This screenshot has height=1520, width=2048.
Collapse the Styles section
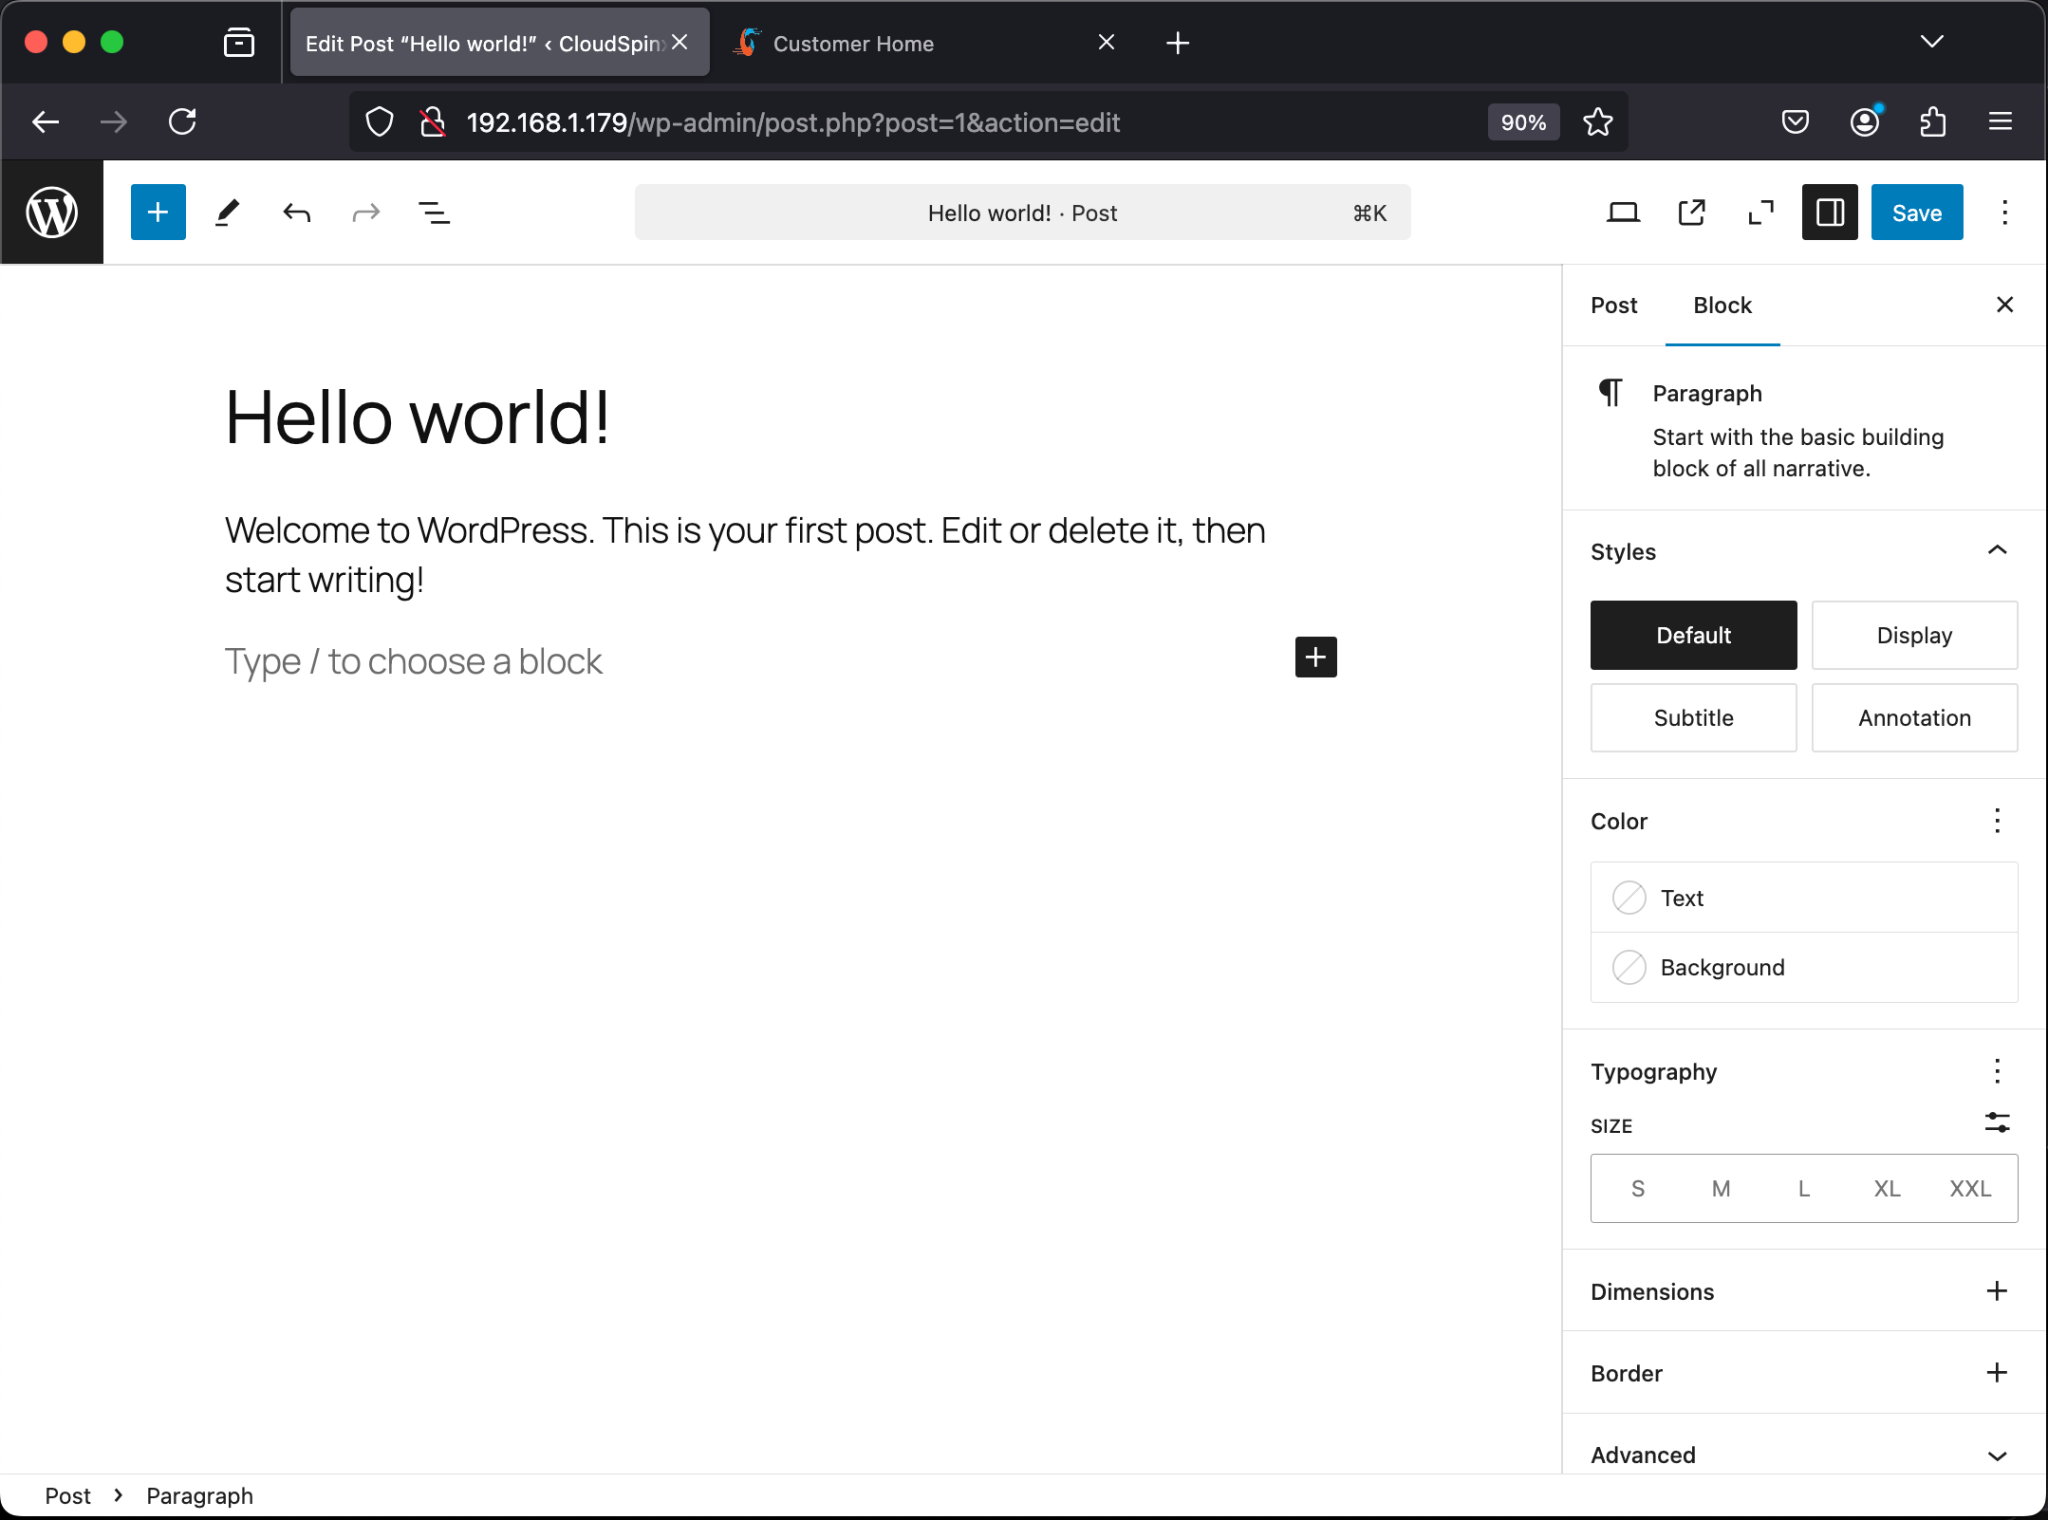tap(1996, 551)
